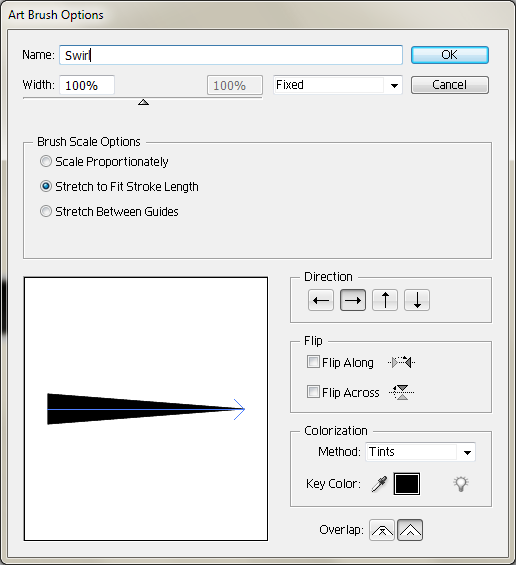This screenshot has width=516, height=565.
Task: Open the Colorization Method Tints dropdown
Action: pyautogui.click(x=421, y=452)
